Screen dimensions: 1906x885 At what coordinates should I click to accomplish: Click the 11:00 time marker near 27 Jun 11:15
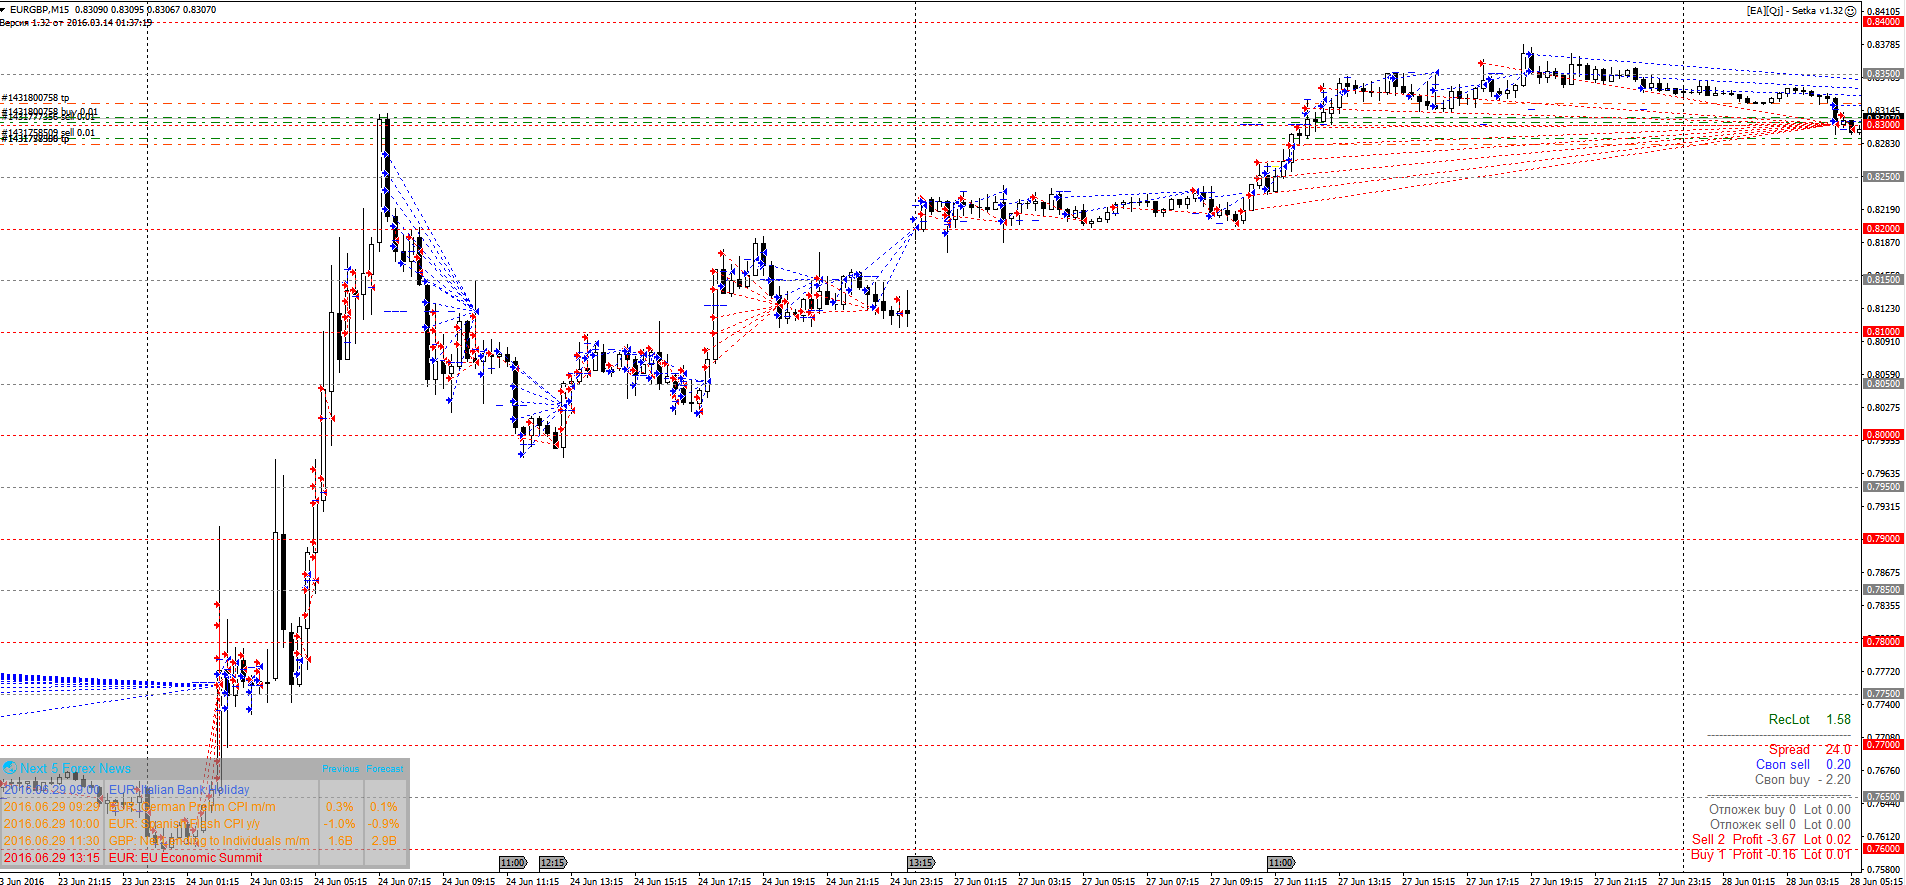1281,862
